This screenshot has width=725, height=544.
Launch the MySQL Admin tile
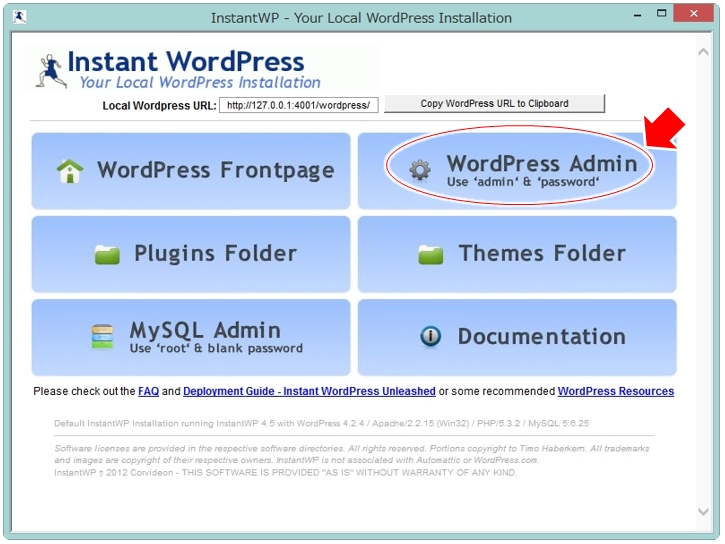tap(191, 337)
